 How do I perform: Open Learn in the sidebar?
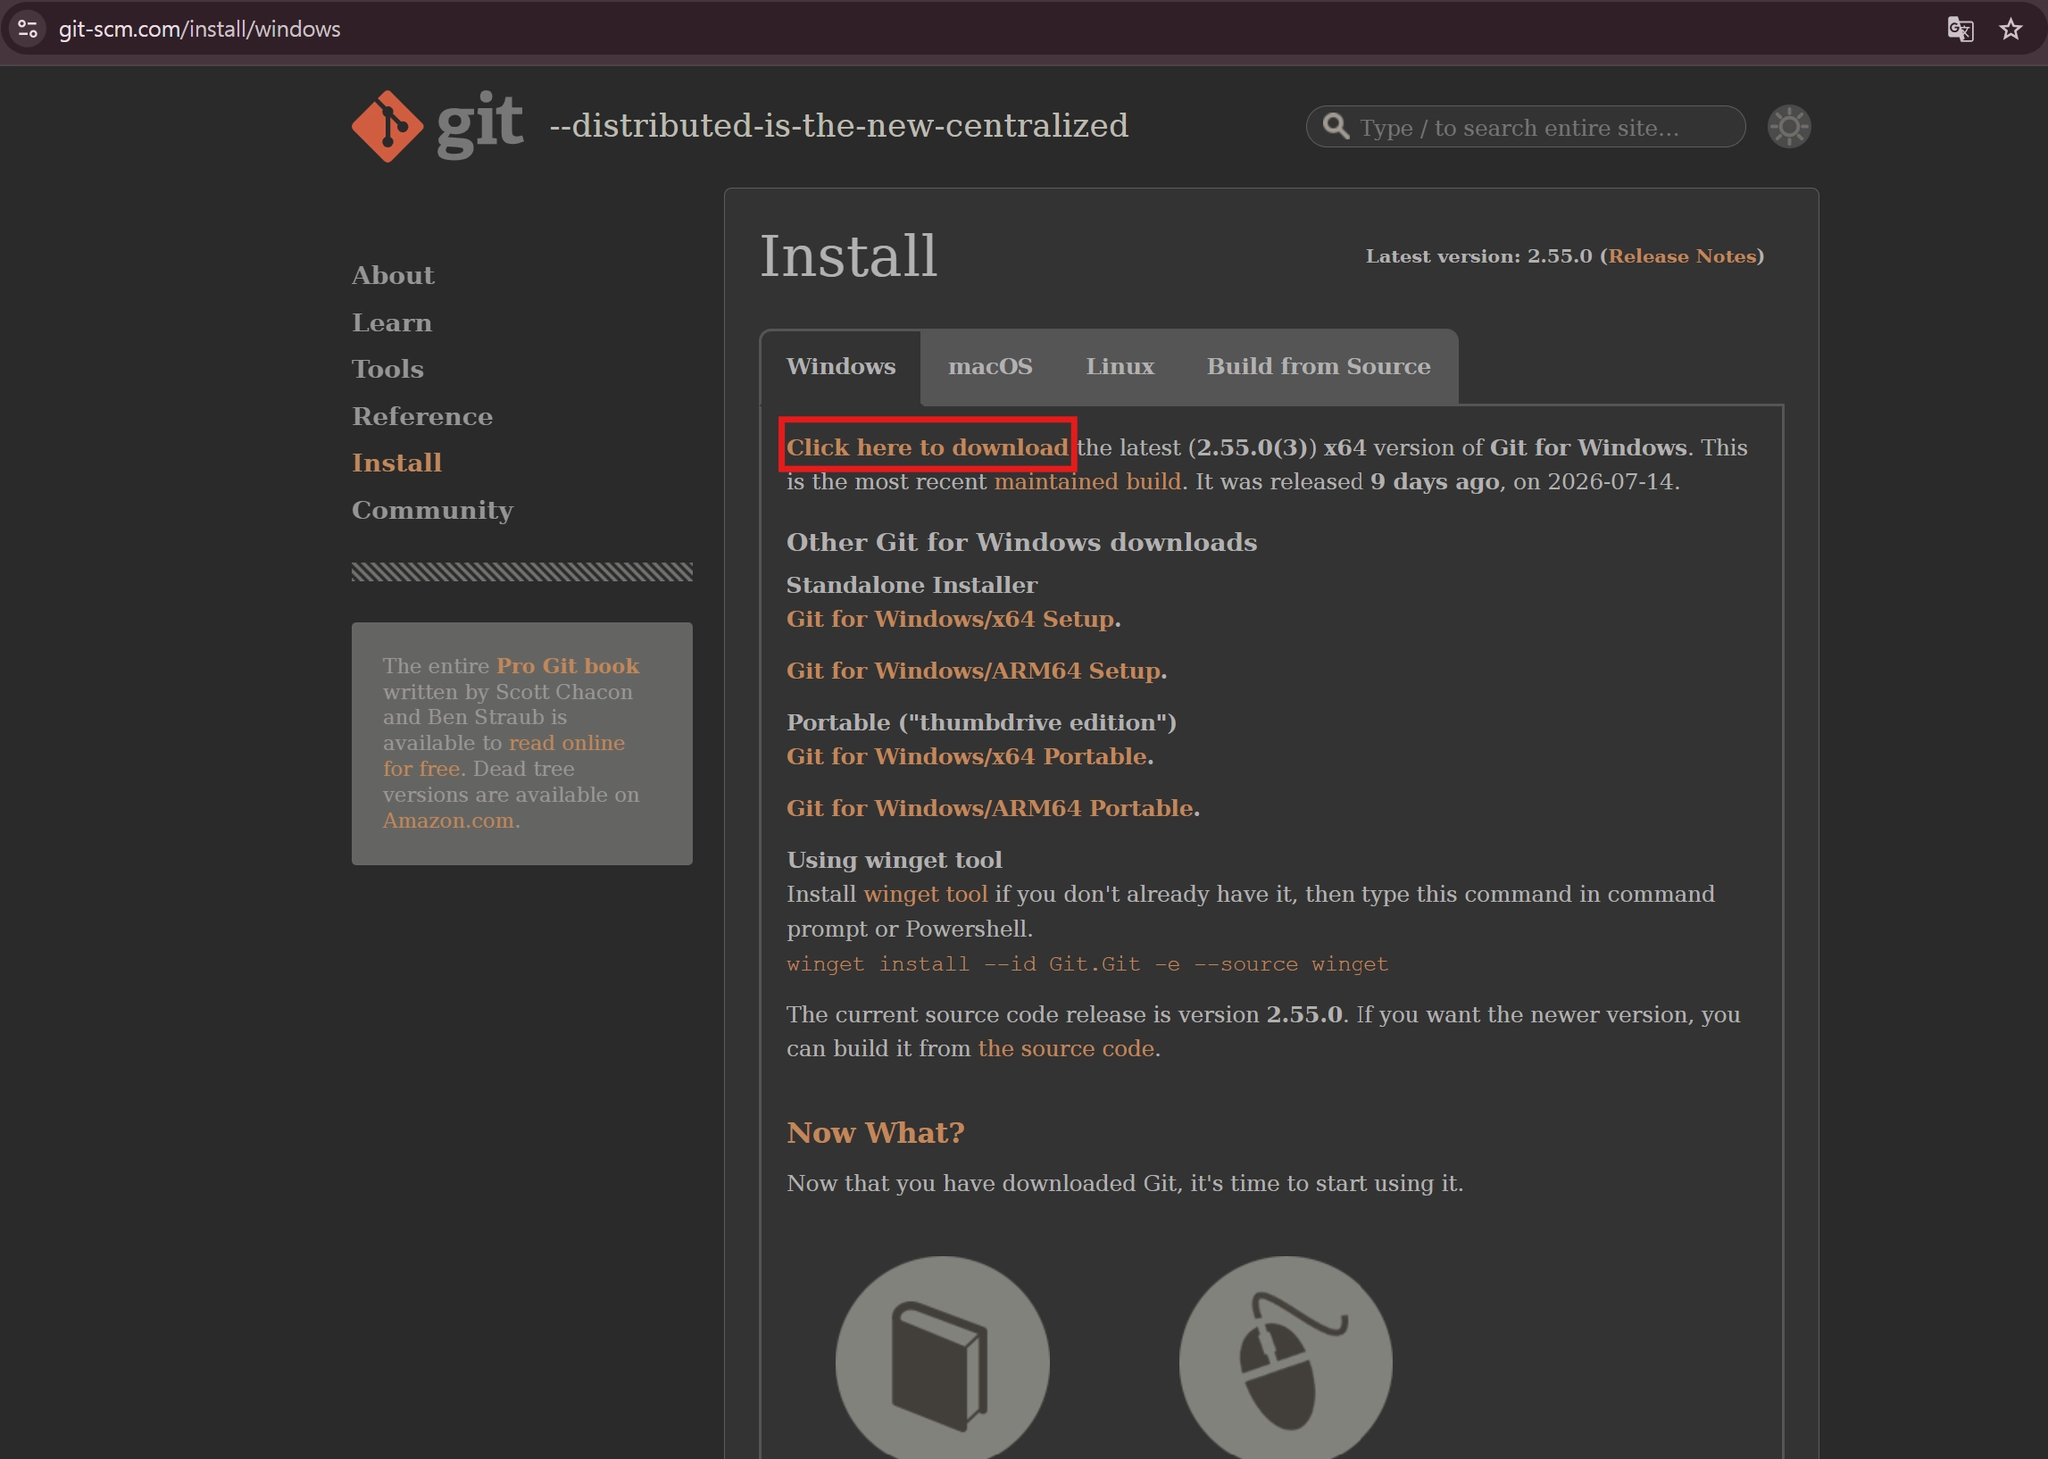(392, 323)
